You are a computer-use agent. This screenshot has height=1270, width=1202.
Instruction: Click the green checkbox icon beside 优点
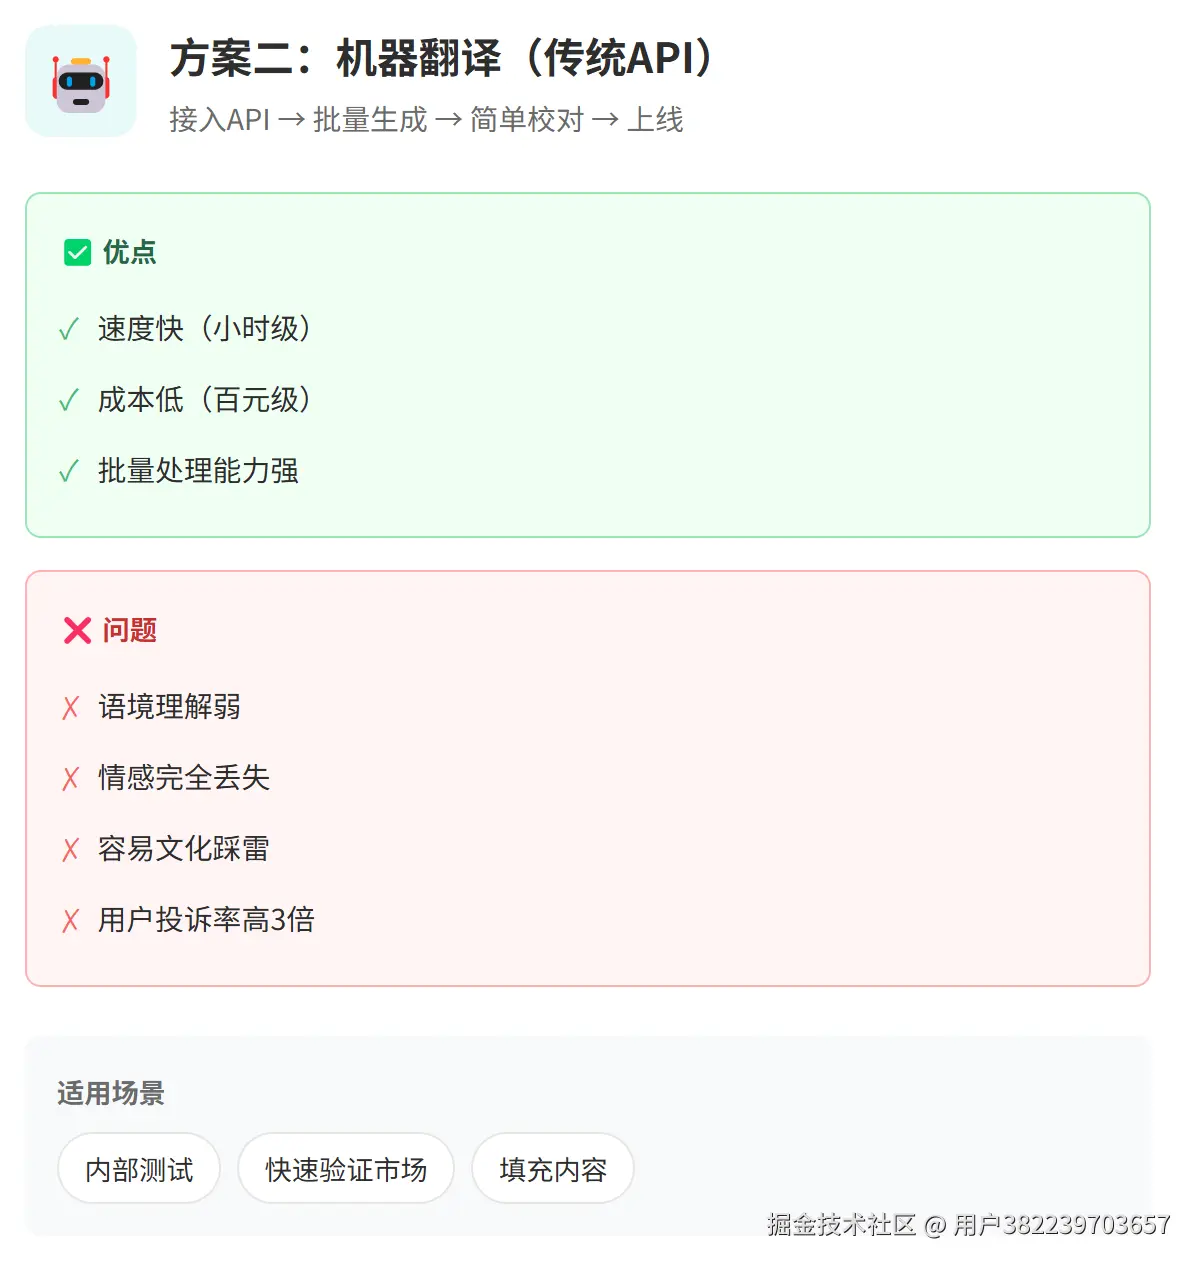coord(77,252)
